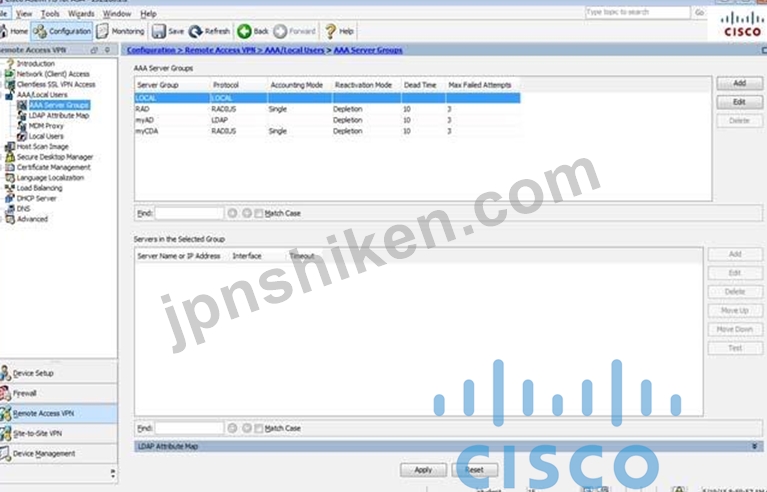Click Delete for AAA server groups
Screen dimensions: 767x492
point(739,120)
